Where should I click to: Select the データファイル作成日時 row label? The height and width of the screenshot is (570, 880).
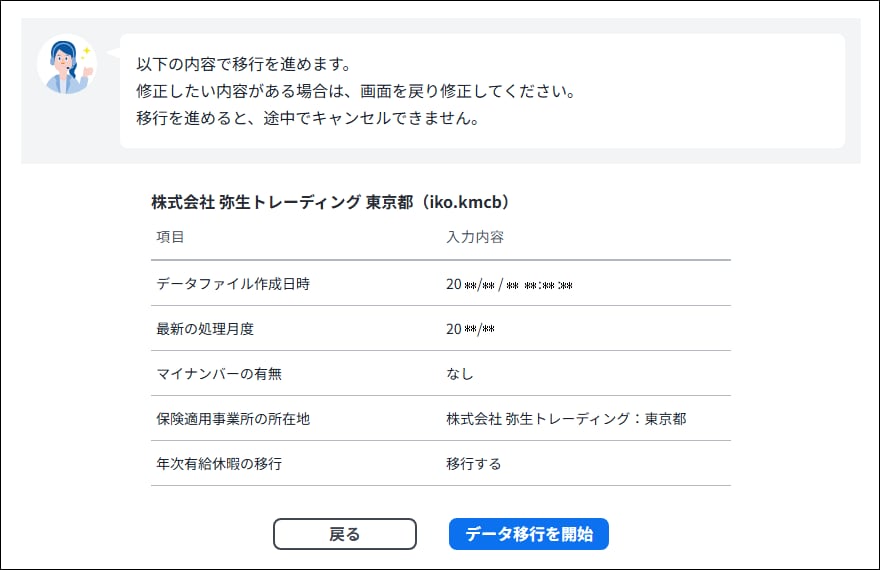(x=233, y=284)
